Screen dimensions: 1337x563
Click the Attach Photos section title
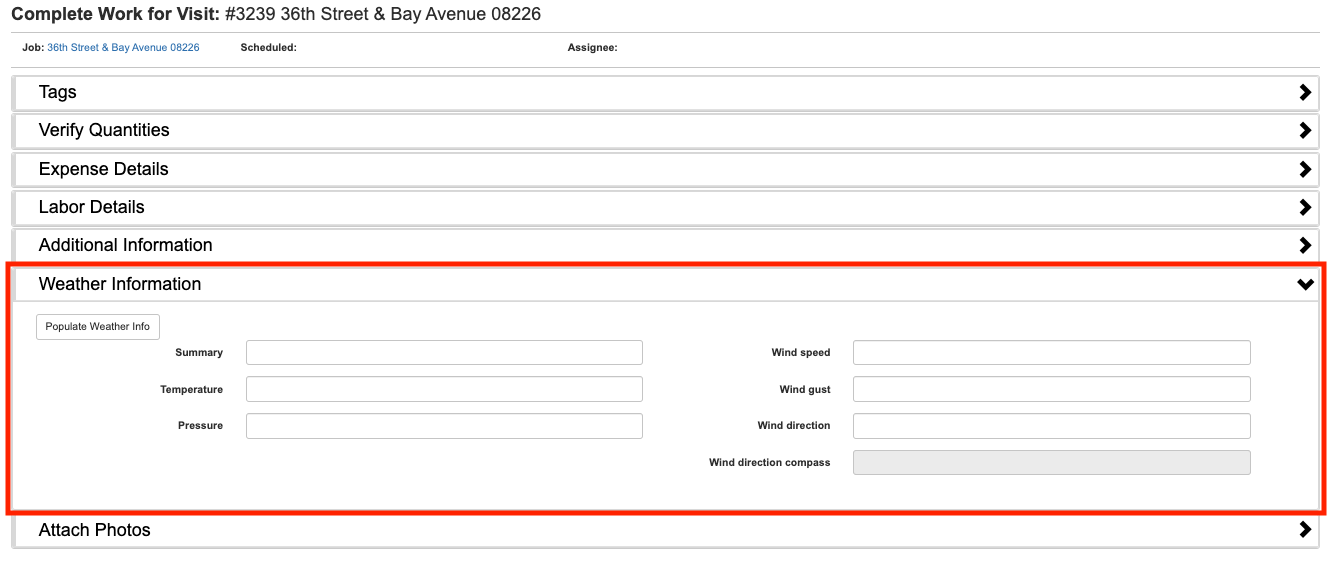click(x=95, y=530)
